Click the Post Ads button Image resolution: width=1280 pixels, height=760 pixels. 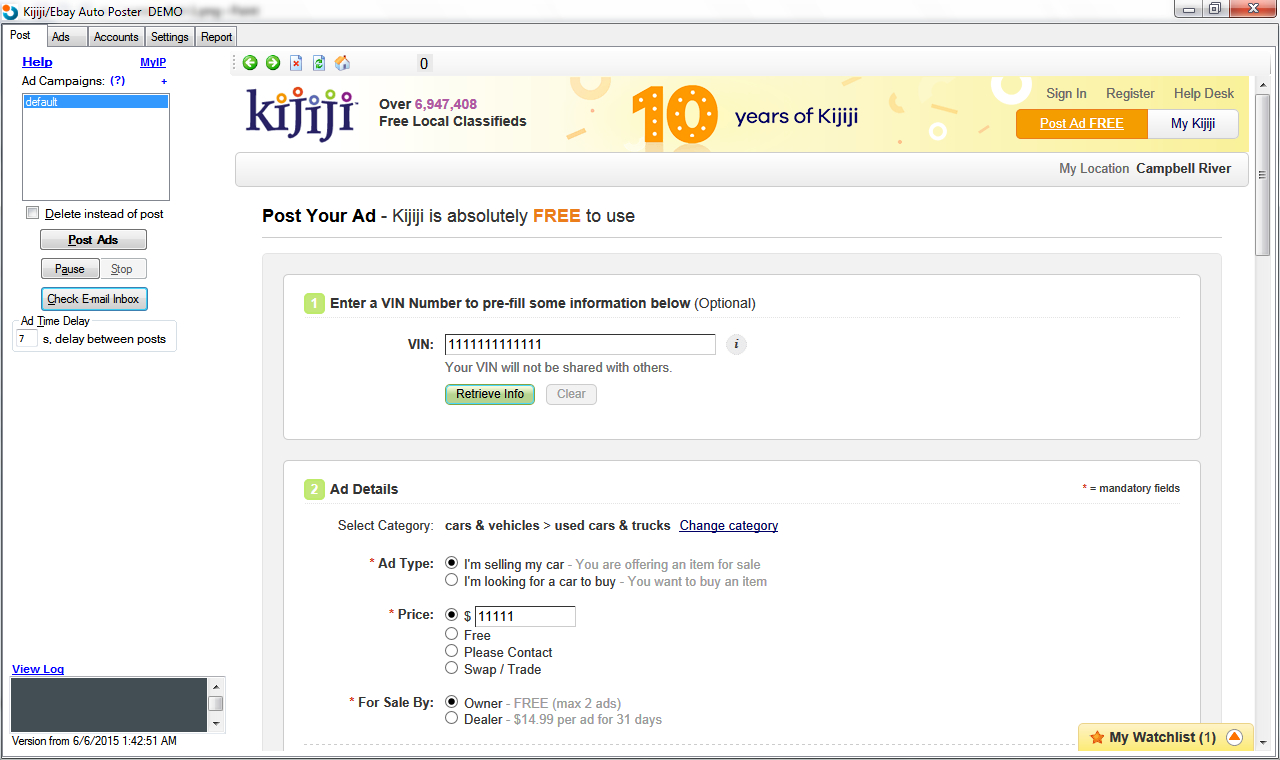point(93,240)
